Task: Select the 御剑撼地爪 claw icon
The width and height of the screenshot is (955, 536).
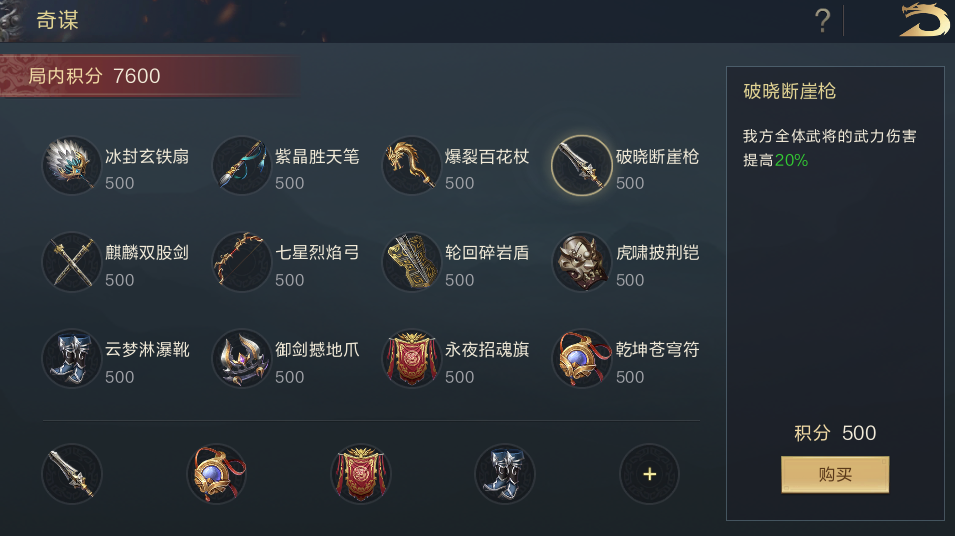Action: pos(241,359)
